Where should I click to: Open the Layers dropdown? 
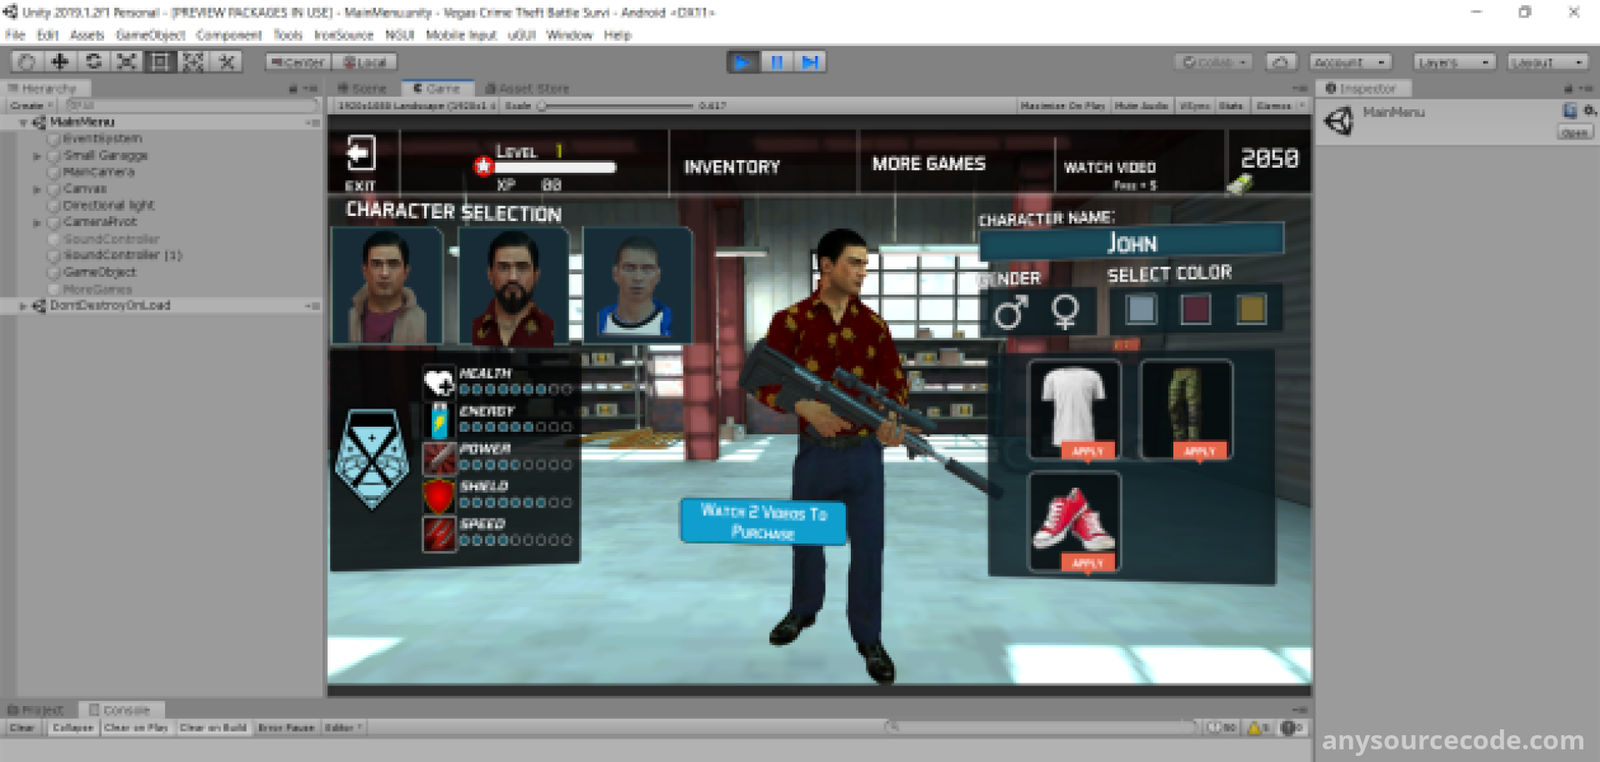pyautogui.click(x=1453, y=62)
